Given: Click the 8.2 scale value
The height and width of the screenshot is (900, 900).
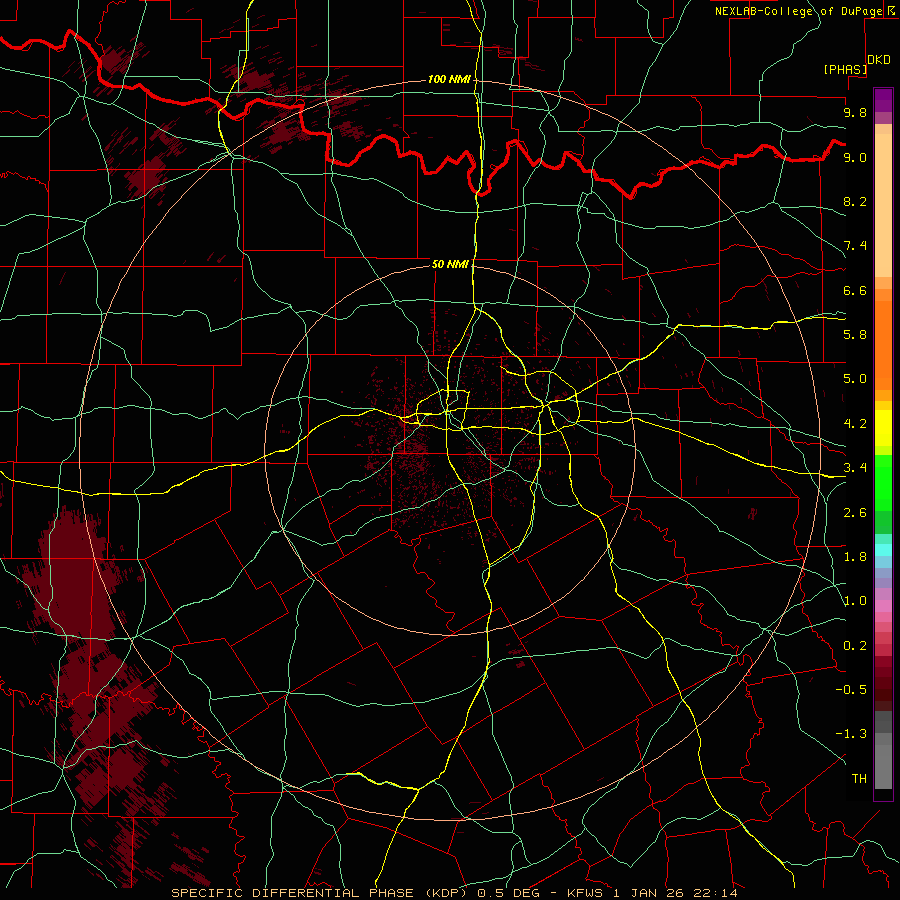Looking at the screenshot, I should 855,201.
